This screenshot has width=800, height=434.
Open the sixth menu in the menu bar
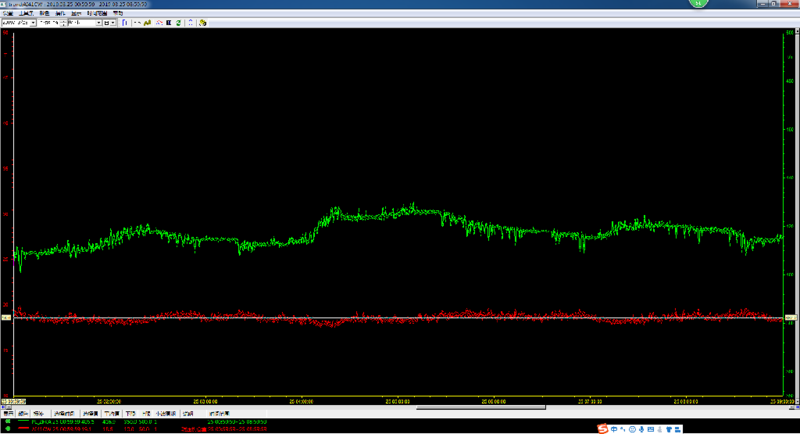click(97, 13)
